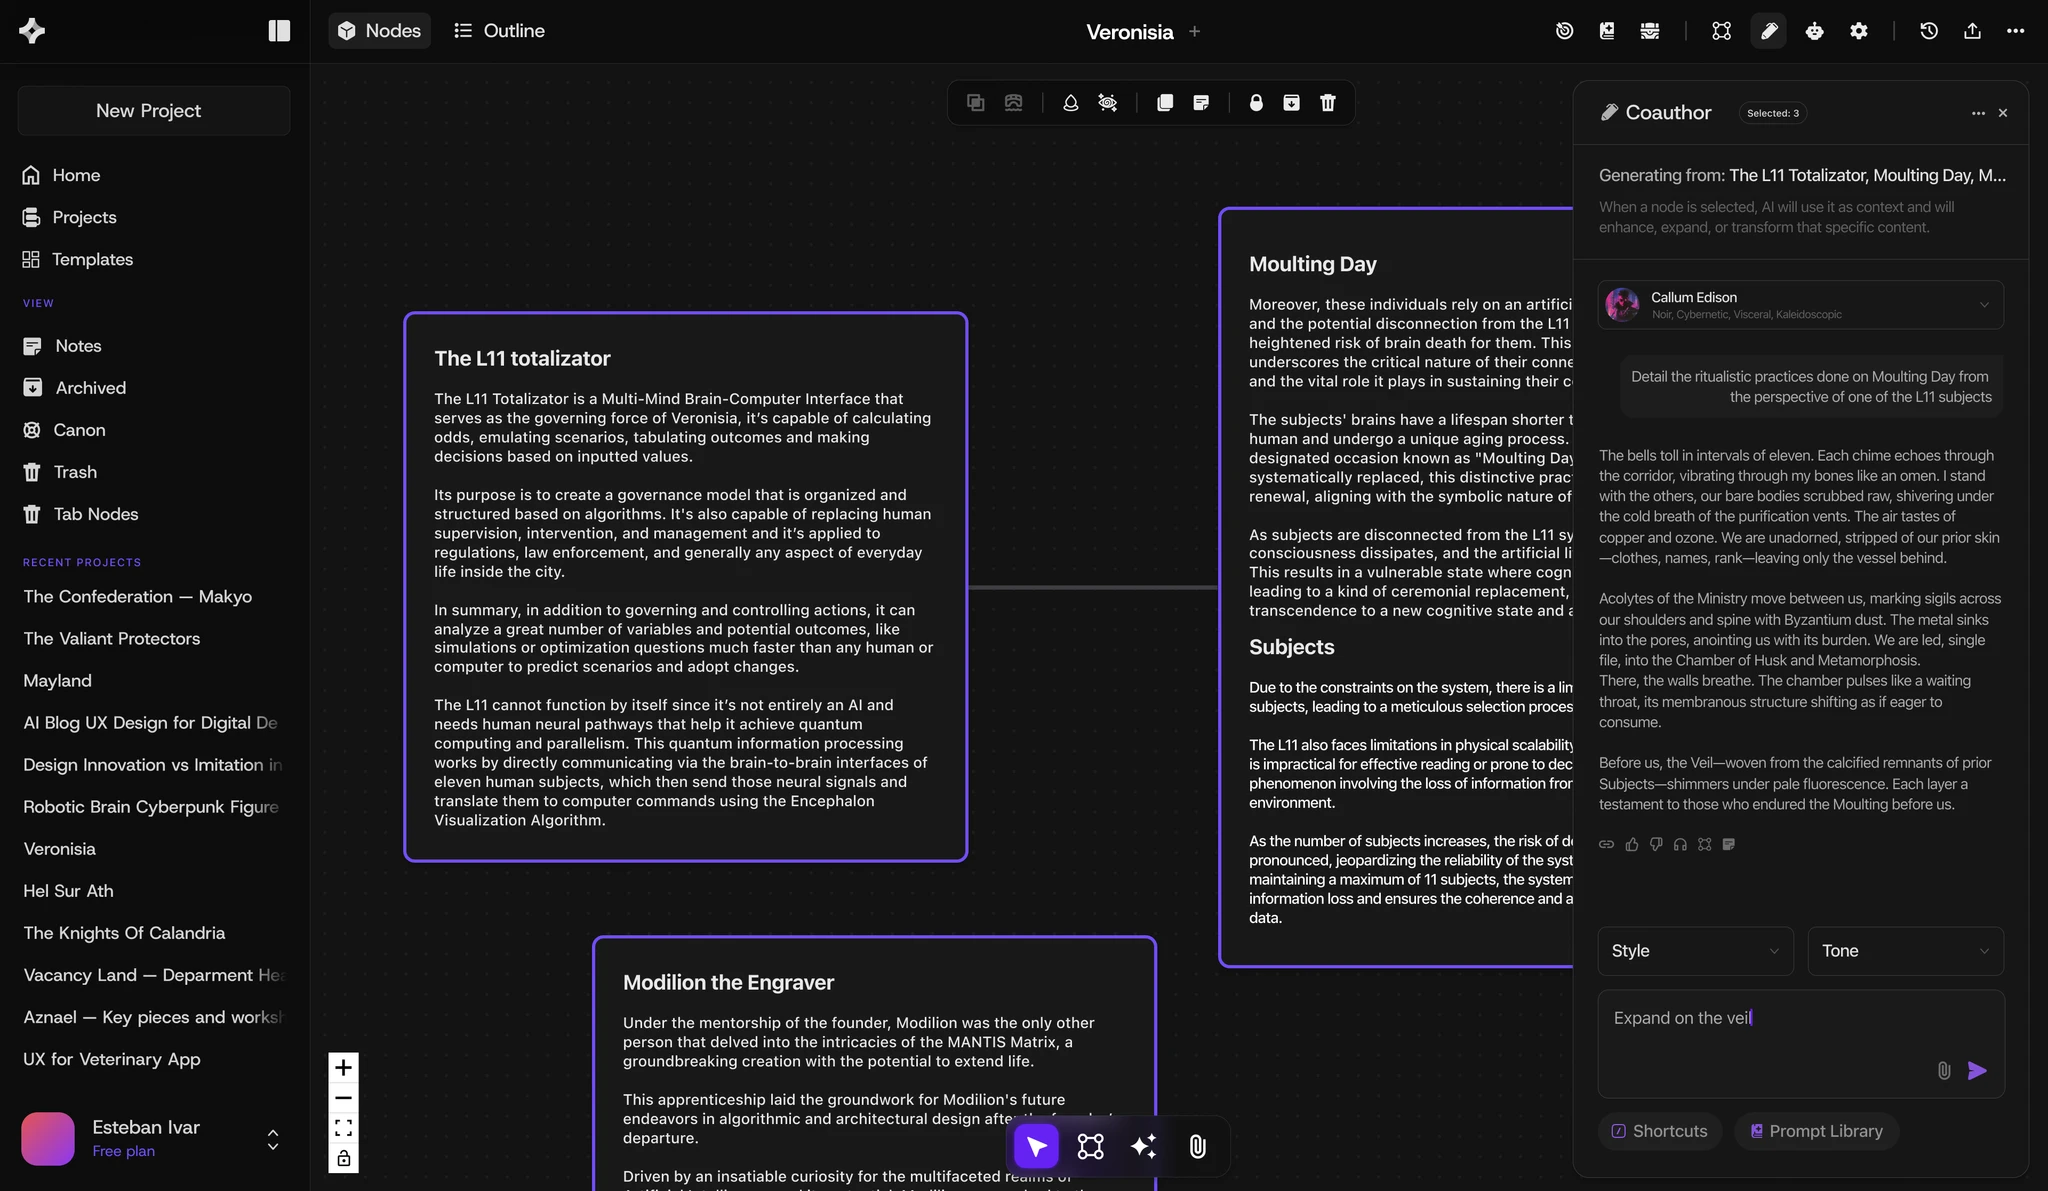Open Templates in the sidebar
2048x1191 pixels.
click(x=92, y=259)
